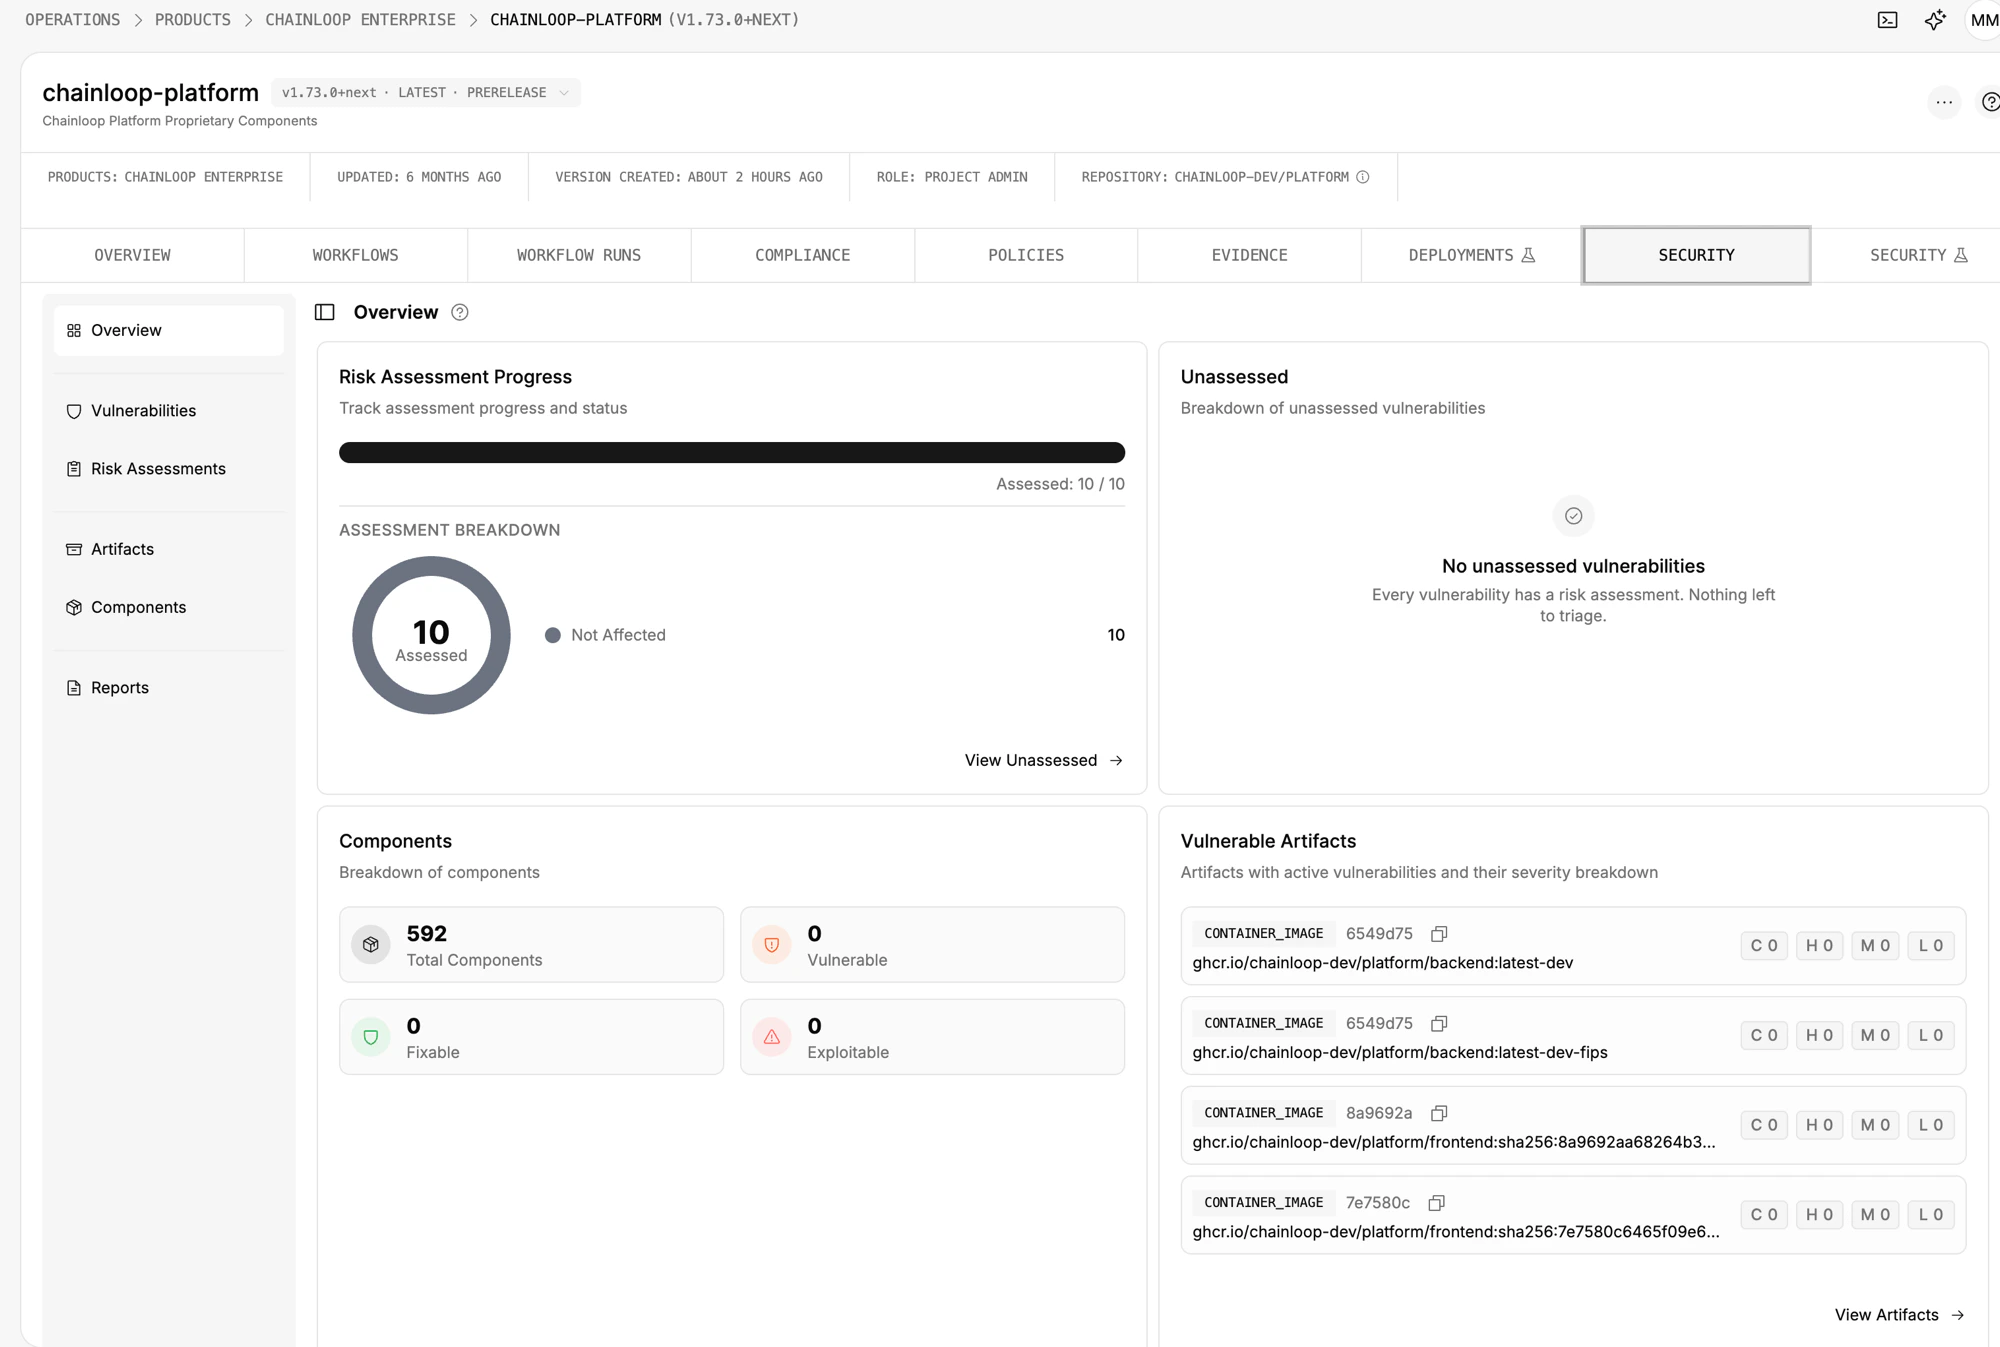Open Reports in the sidebar

pos(169,688)
